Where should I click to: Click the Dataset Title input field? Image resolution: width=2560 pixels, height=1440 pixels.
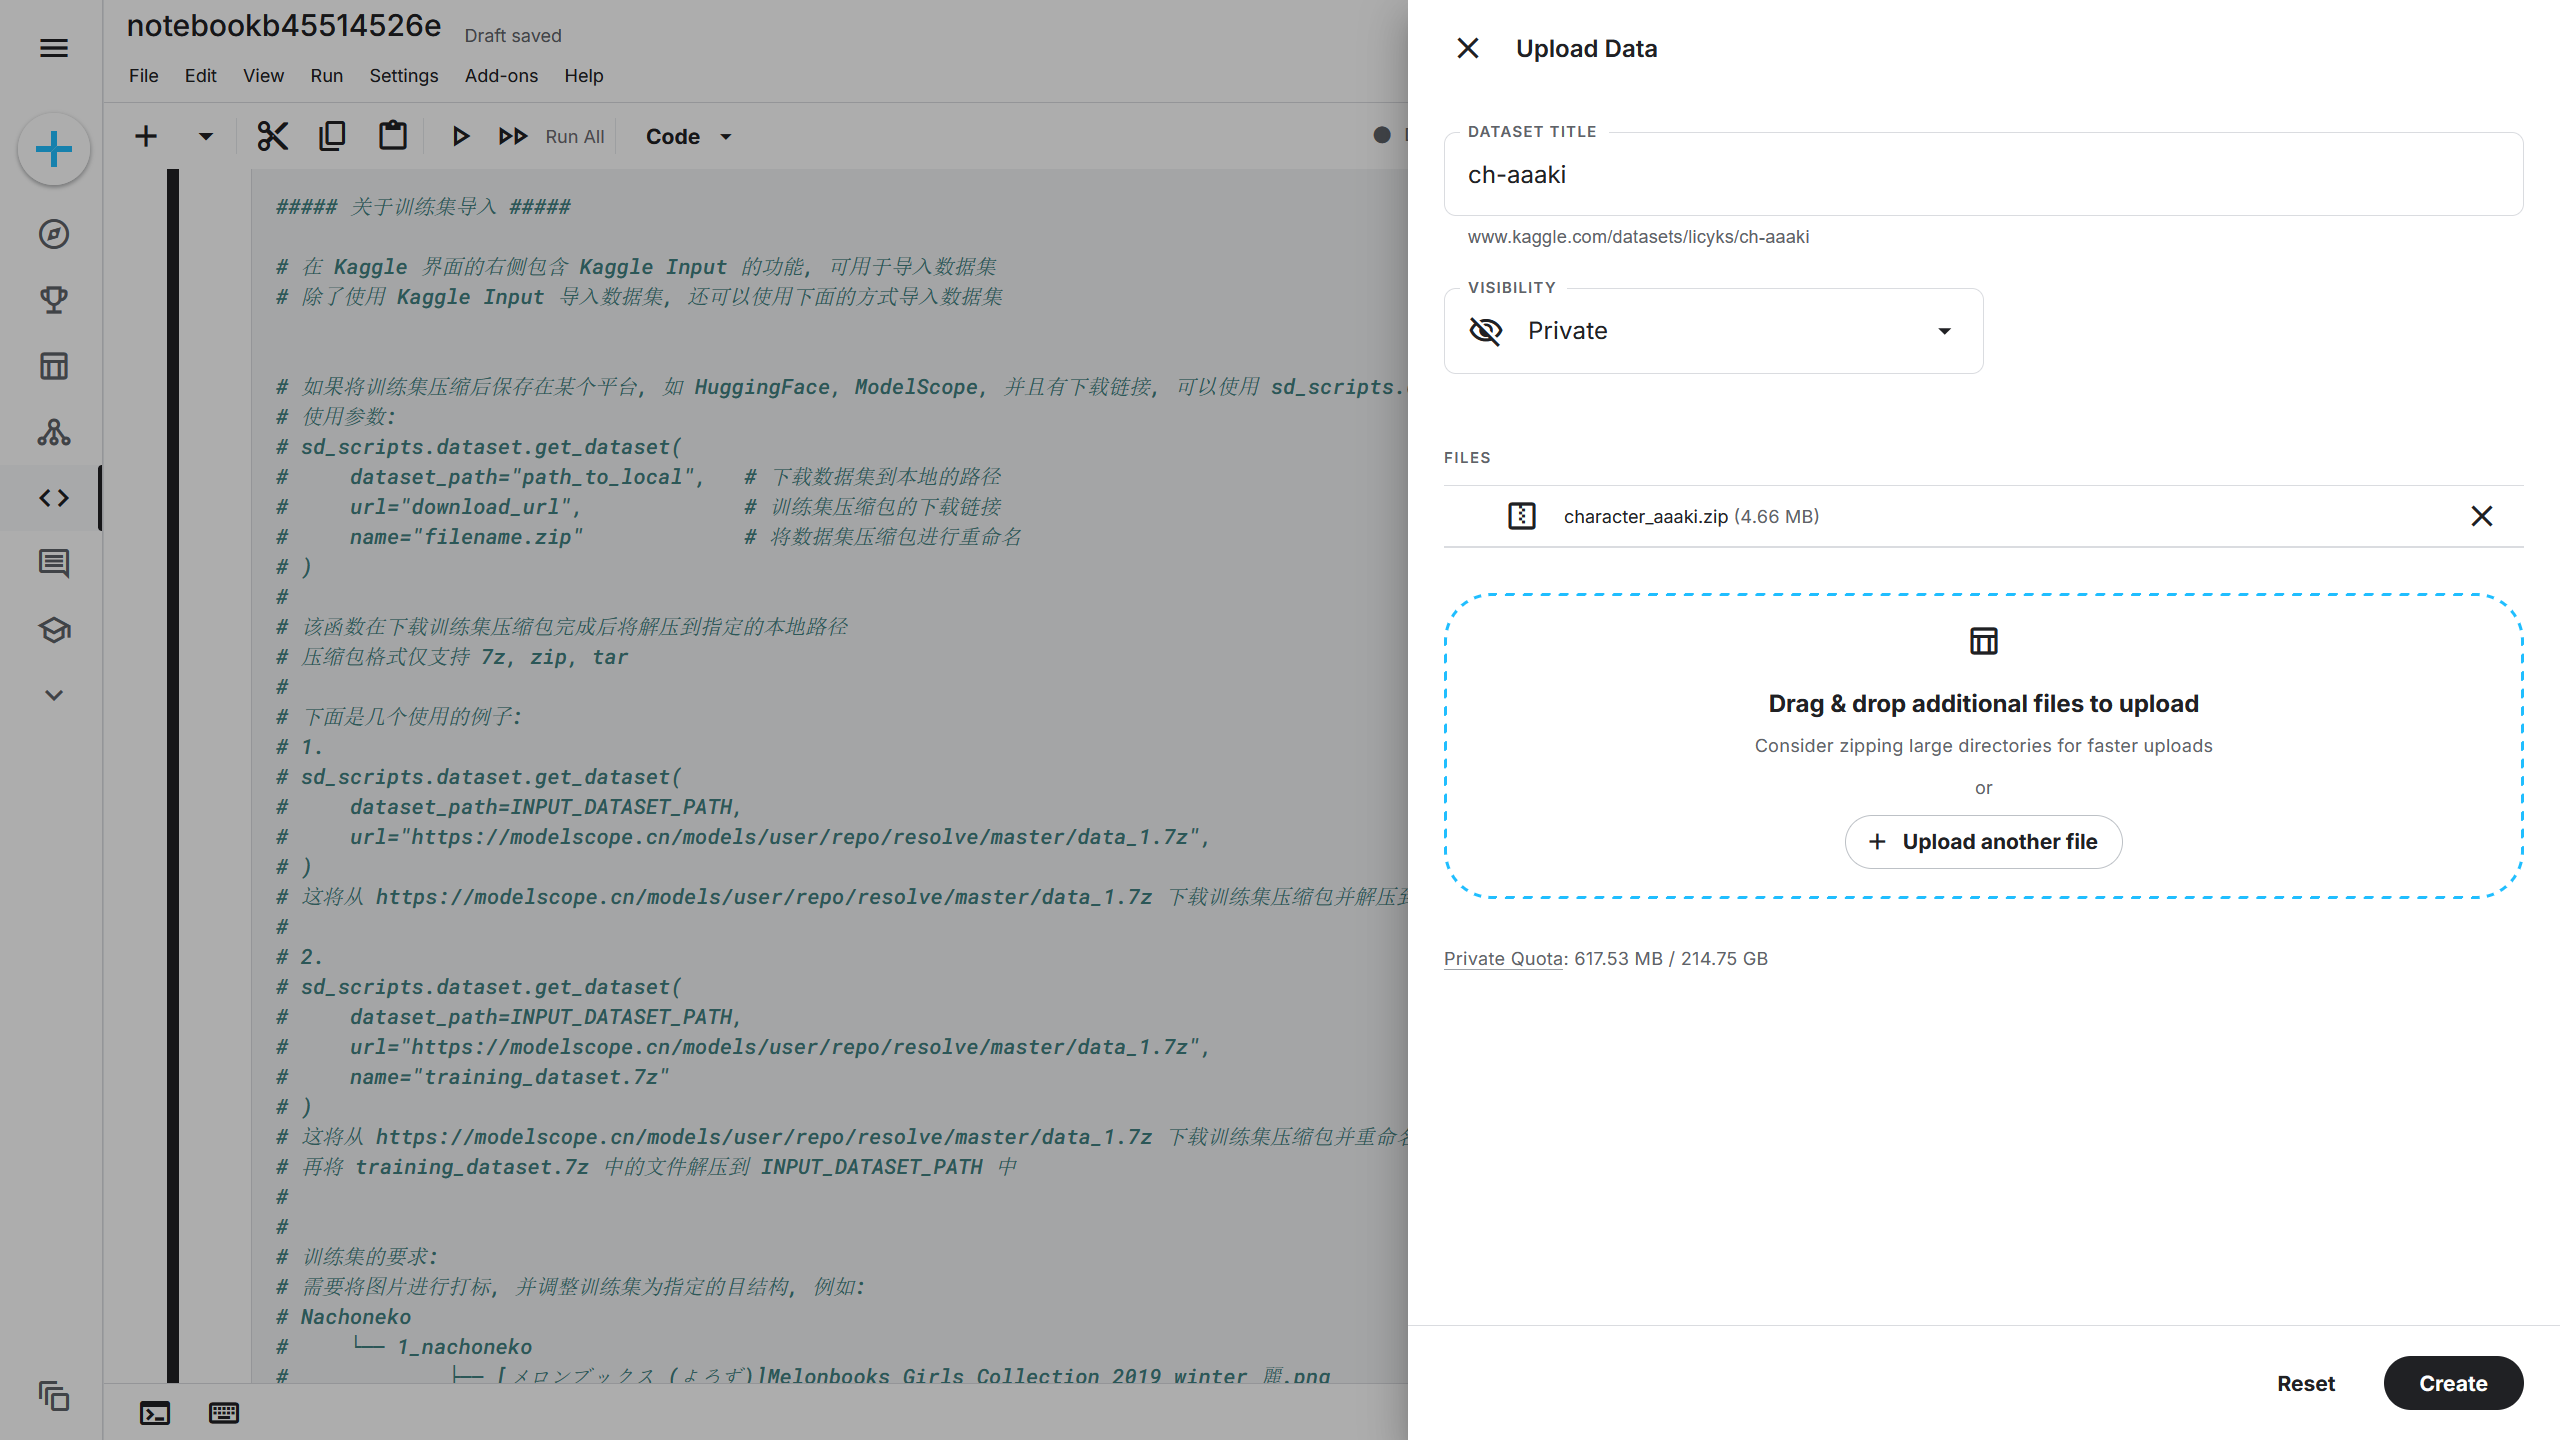1983,175
